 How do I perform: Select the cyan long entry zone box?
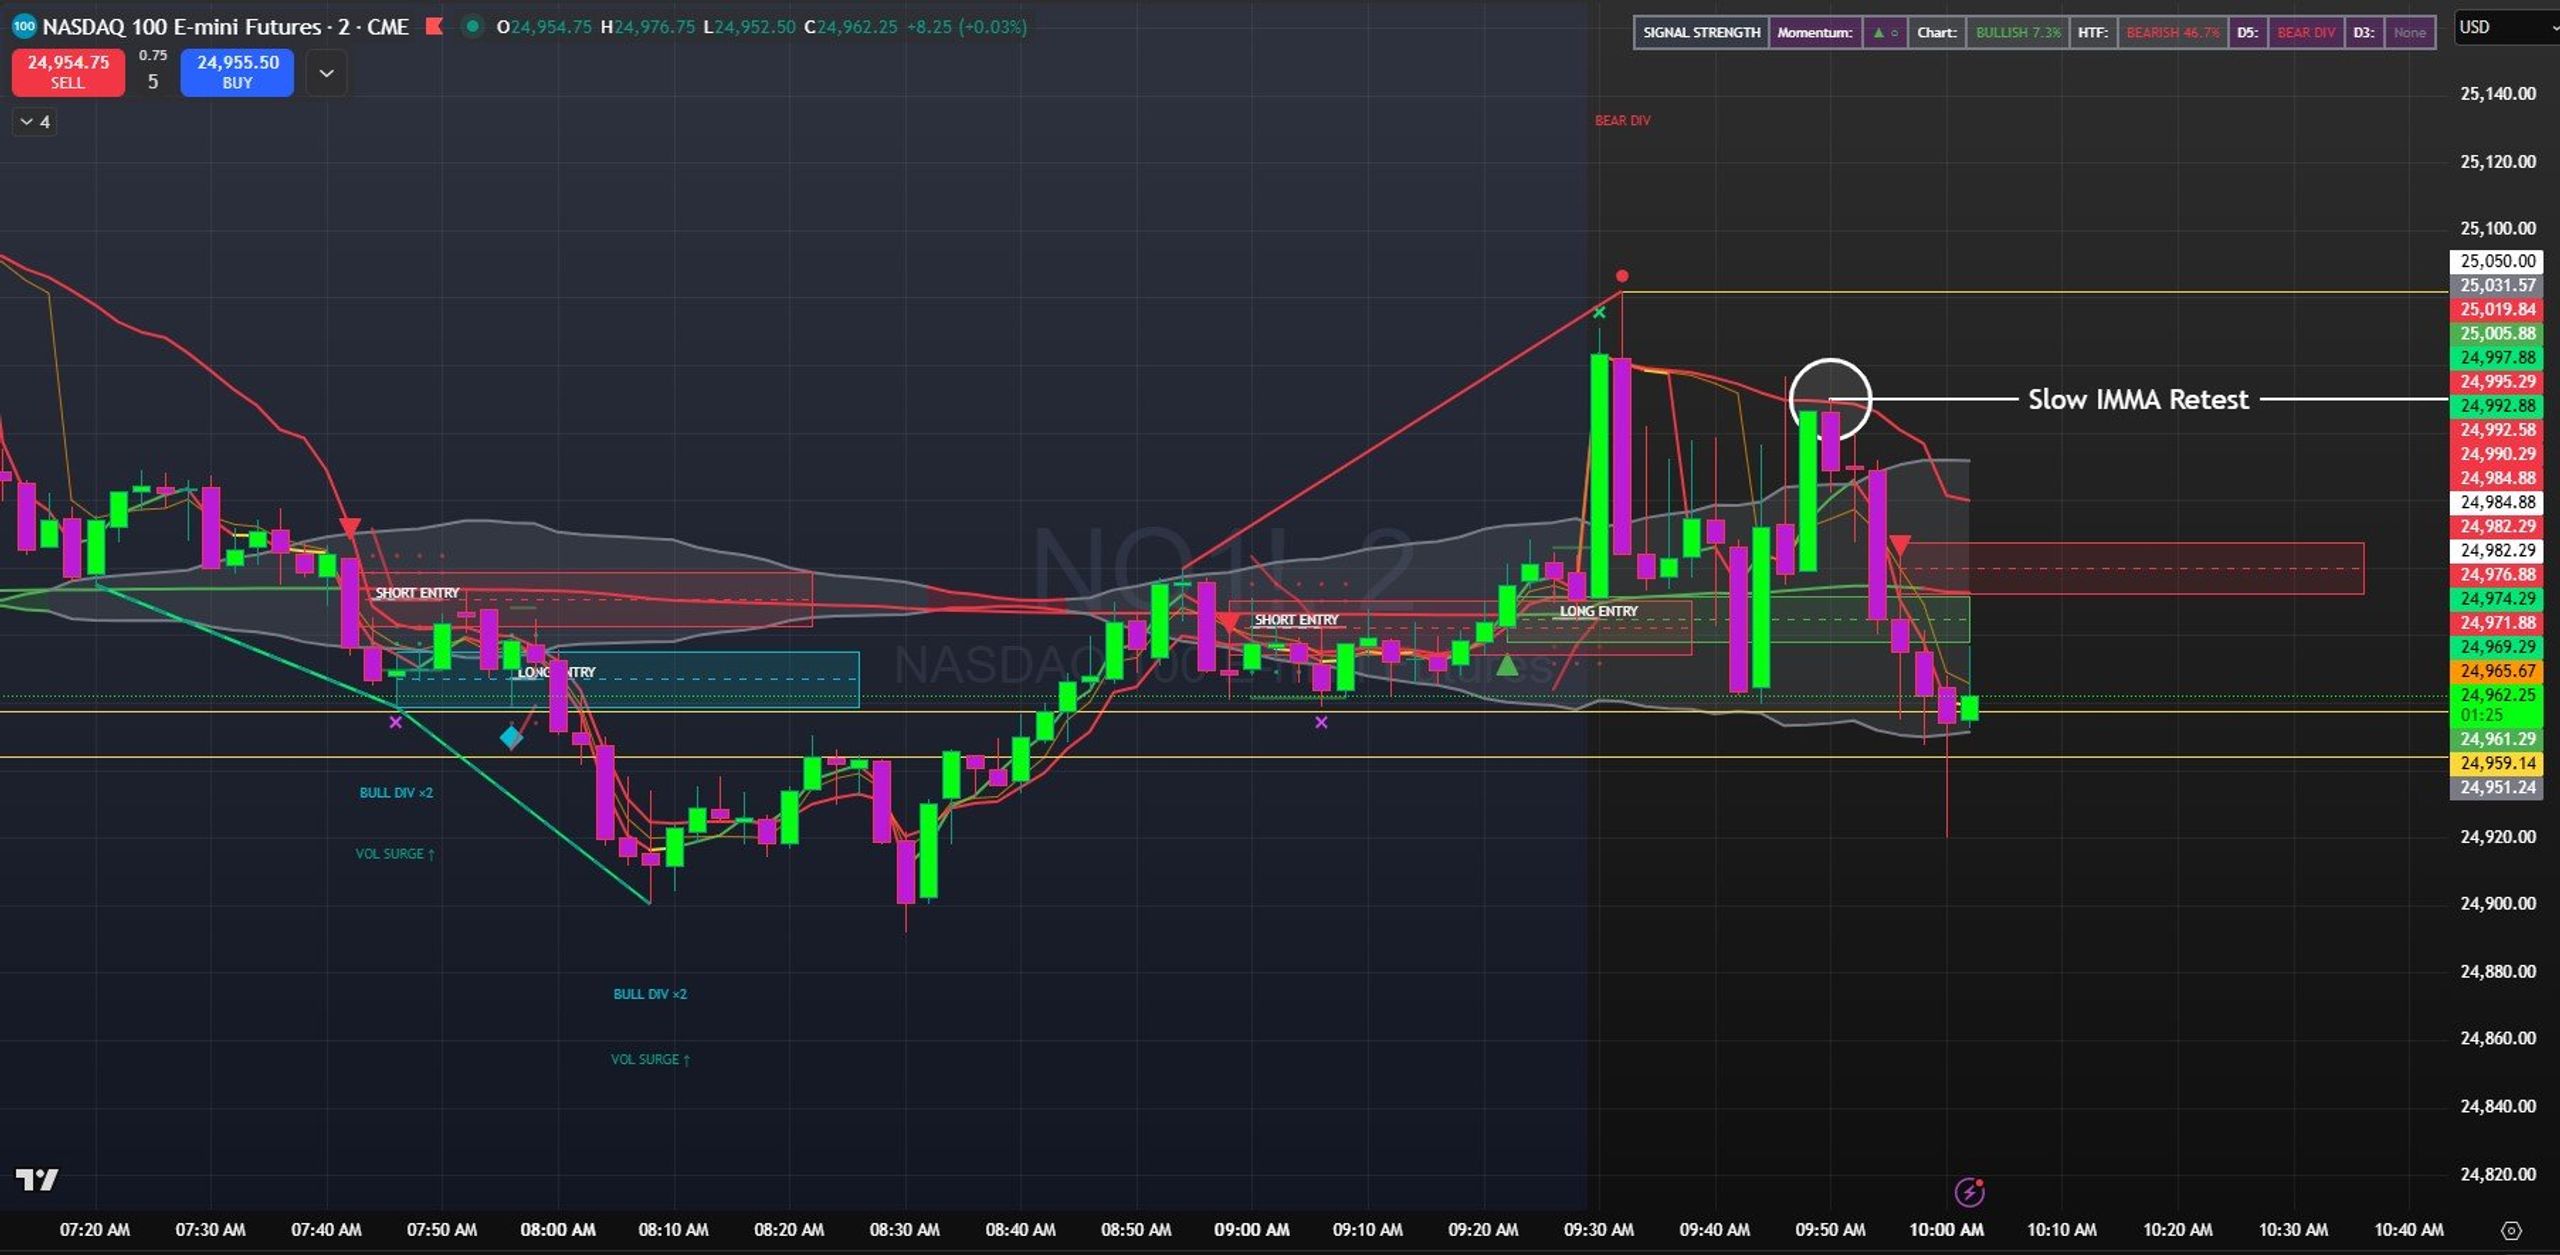tap(628, 680)
